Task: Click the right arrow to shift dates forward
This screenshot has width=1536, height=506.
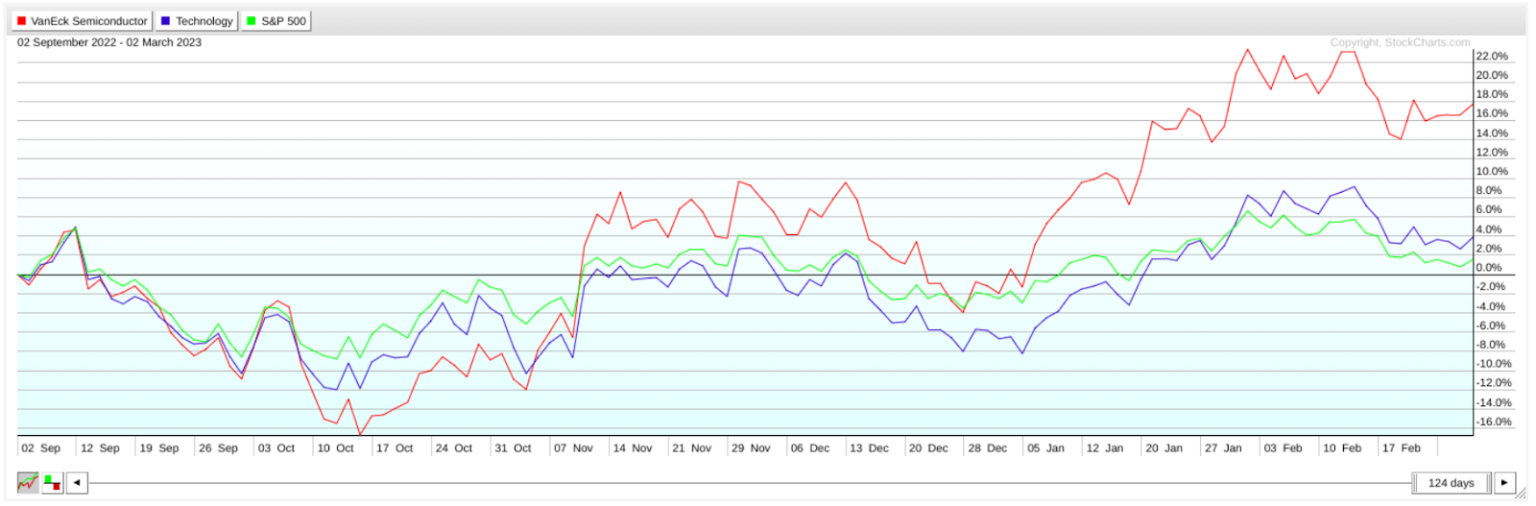Action: 1504,483
